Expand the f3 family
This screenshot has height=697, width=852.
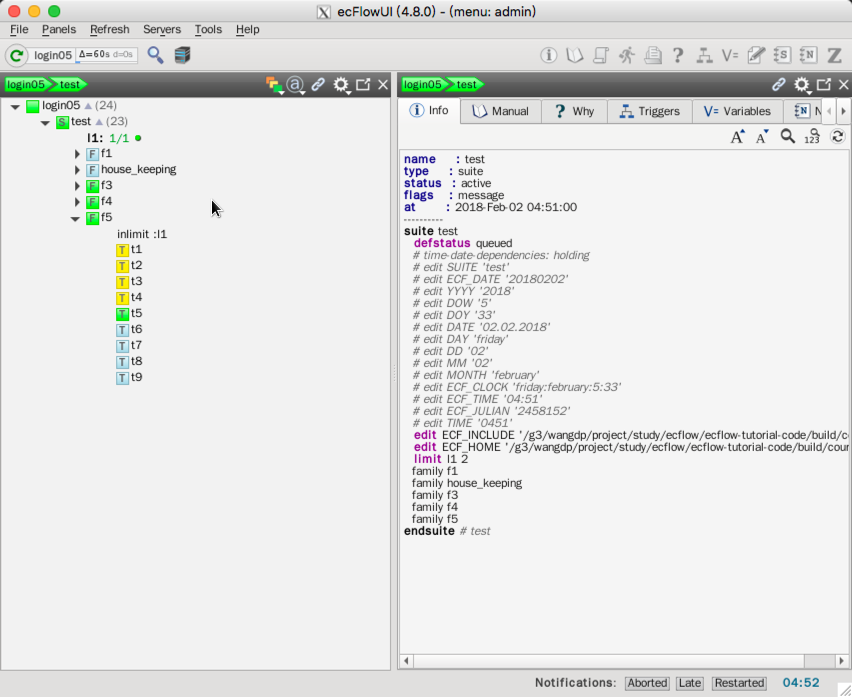[x=77, y=186]
